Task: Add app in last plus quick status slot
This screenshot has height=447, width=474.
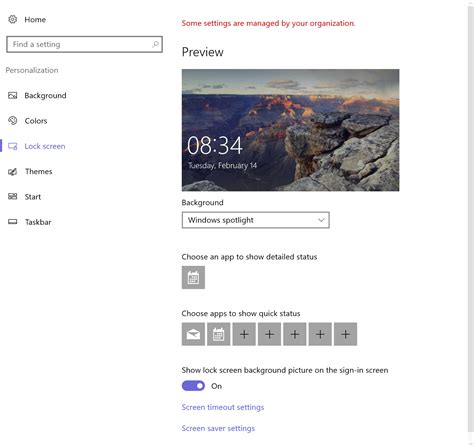Action: 345,334
